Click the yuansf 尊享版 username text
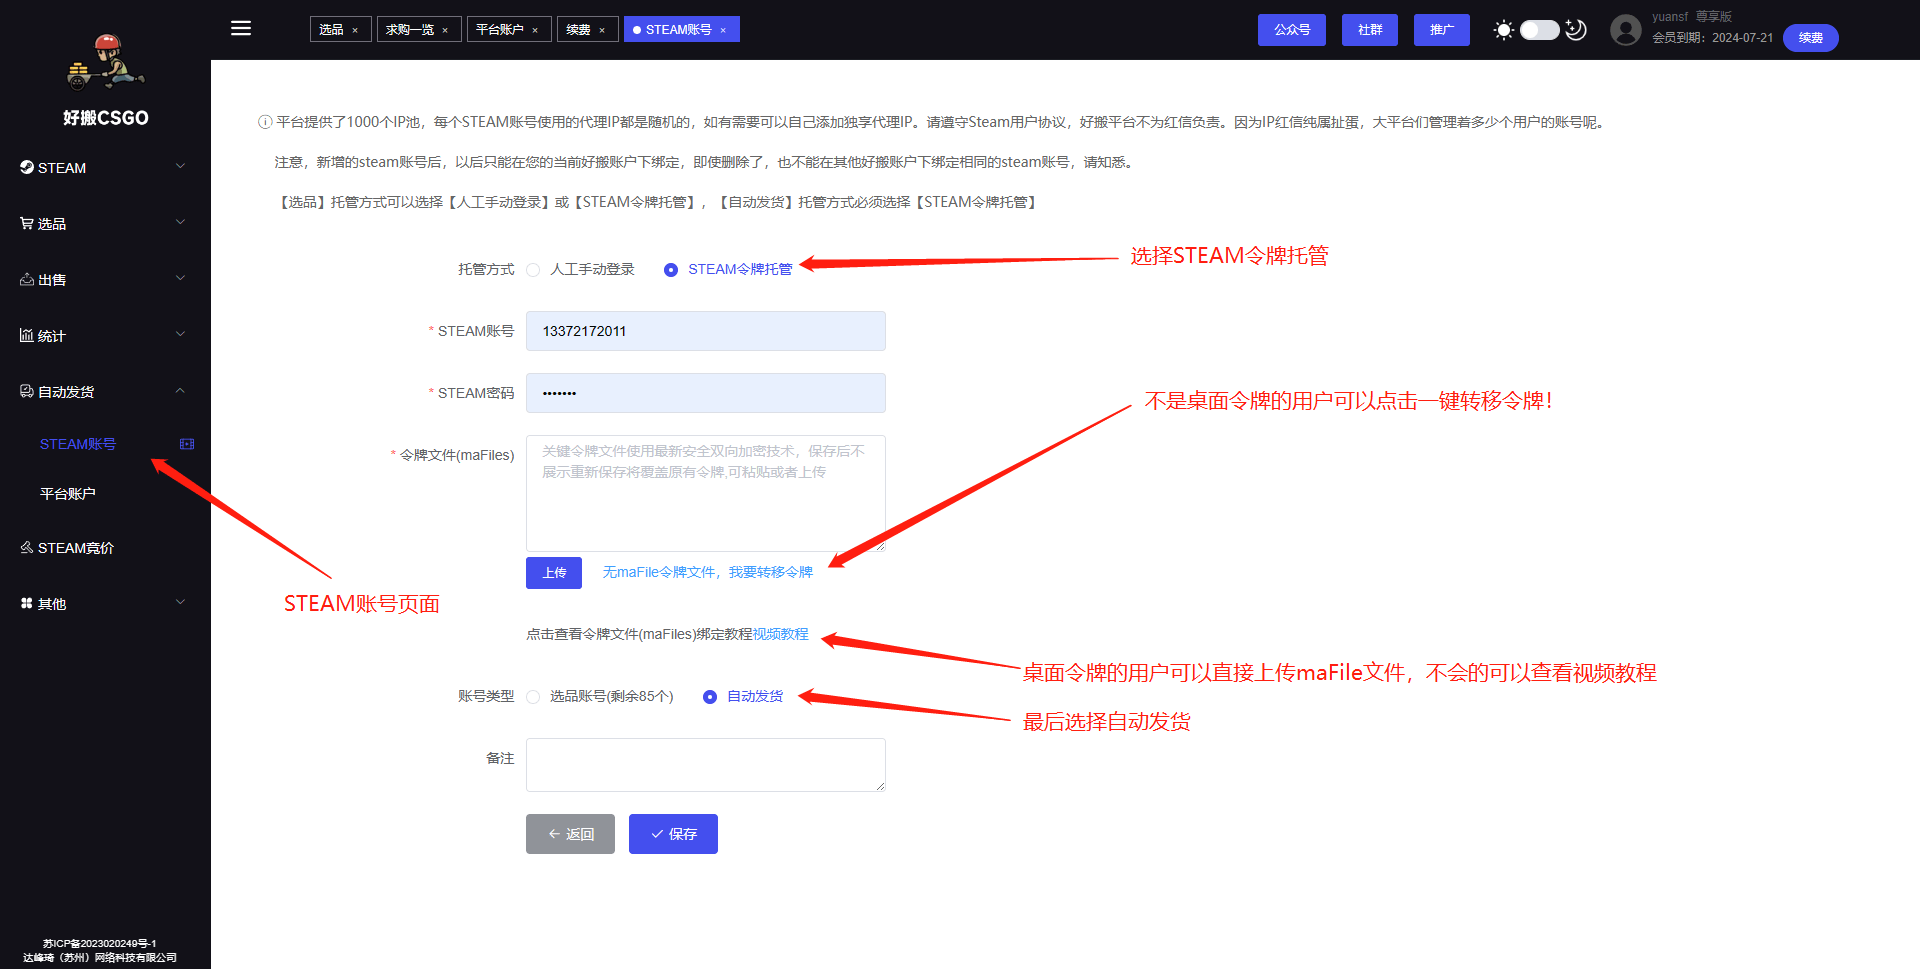 [x=1692, y=17]
